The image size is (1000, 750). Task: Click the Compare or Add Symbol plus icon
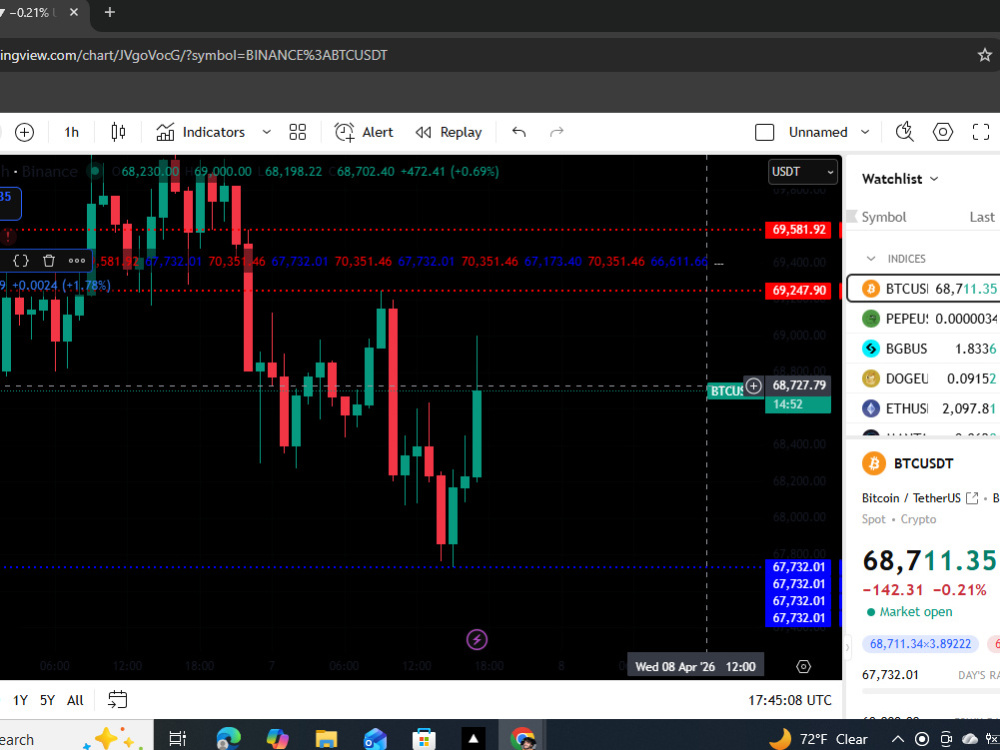point(24,132)
